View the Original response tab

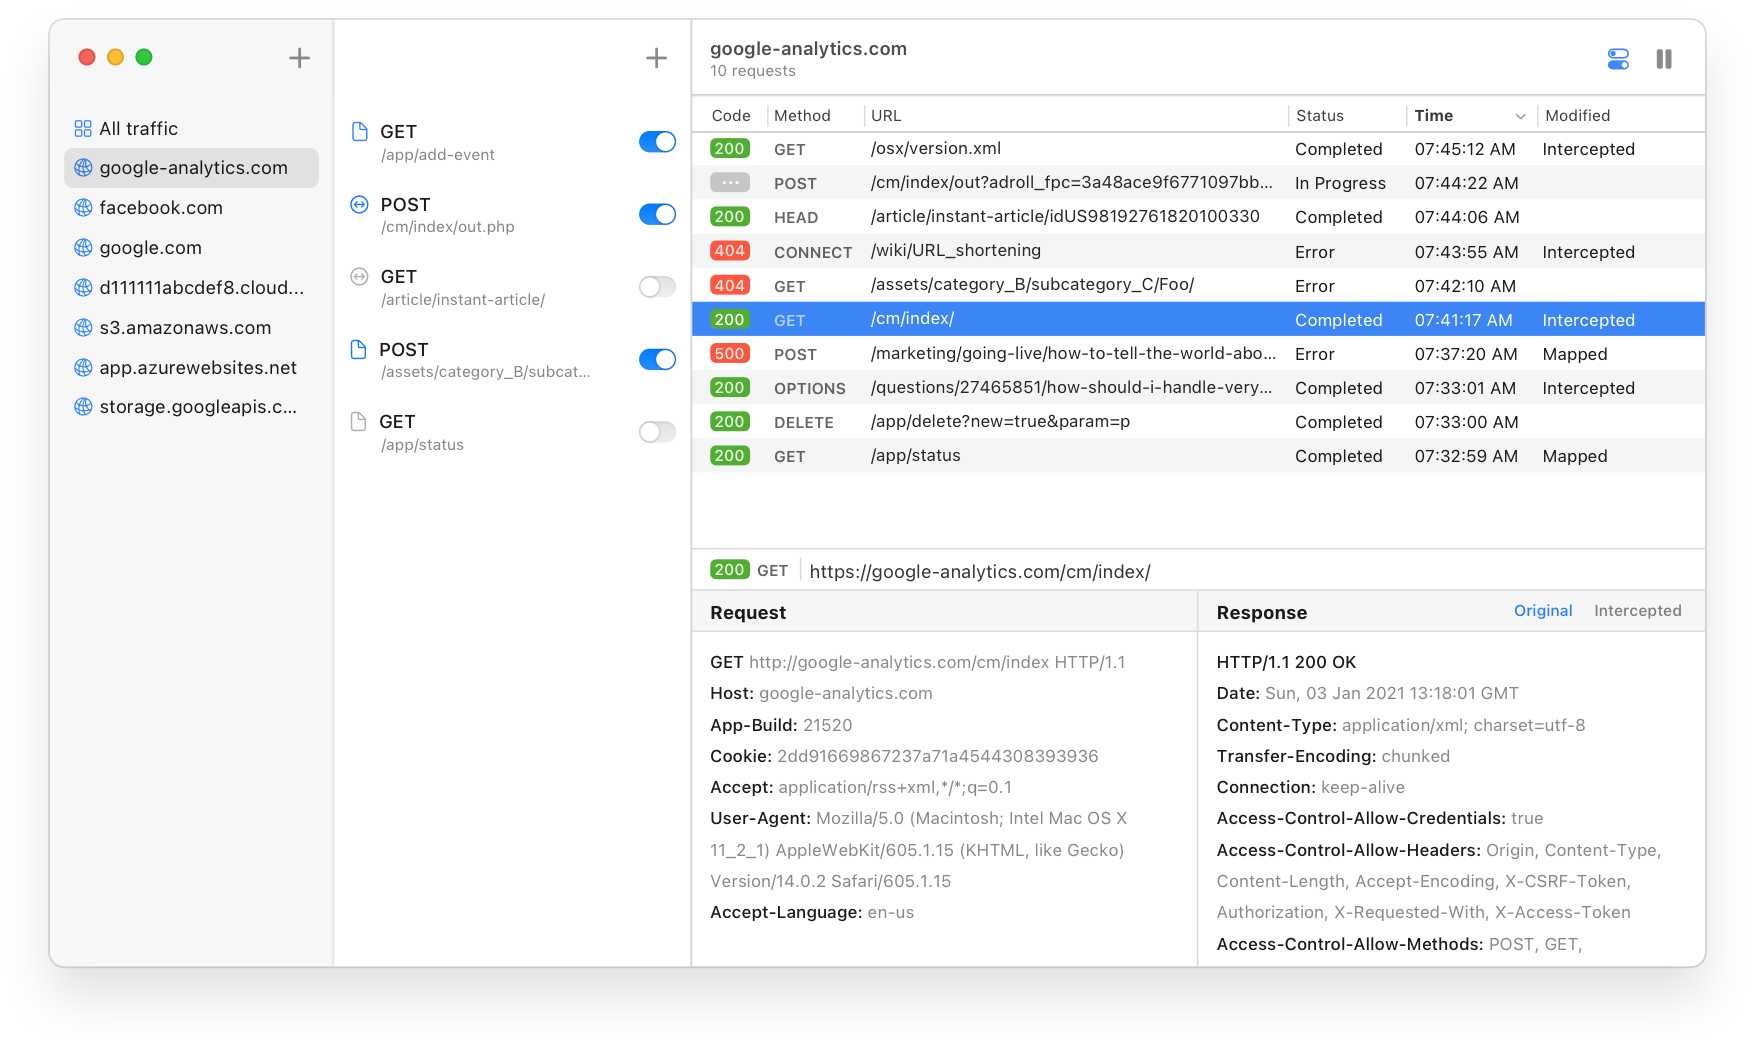pos(1542,610)
